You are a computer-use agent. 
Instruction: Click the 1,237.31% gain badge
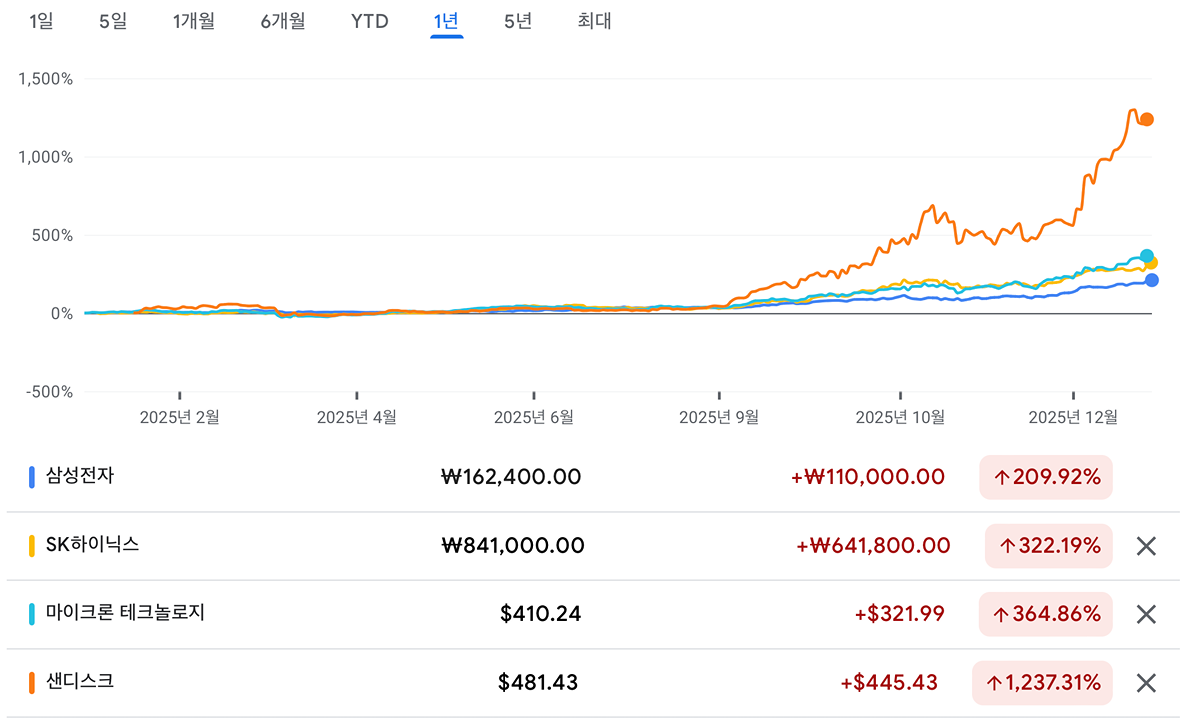click(1042, 683)
